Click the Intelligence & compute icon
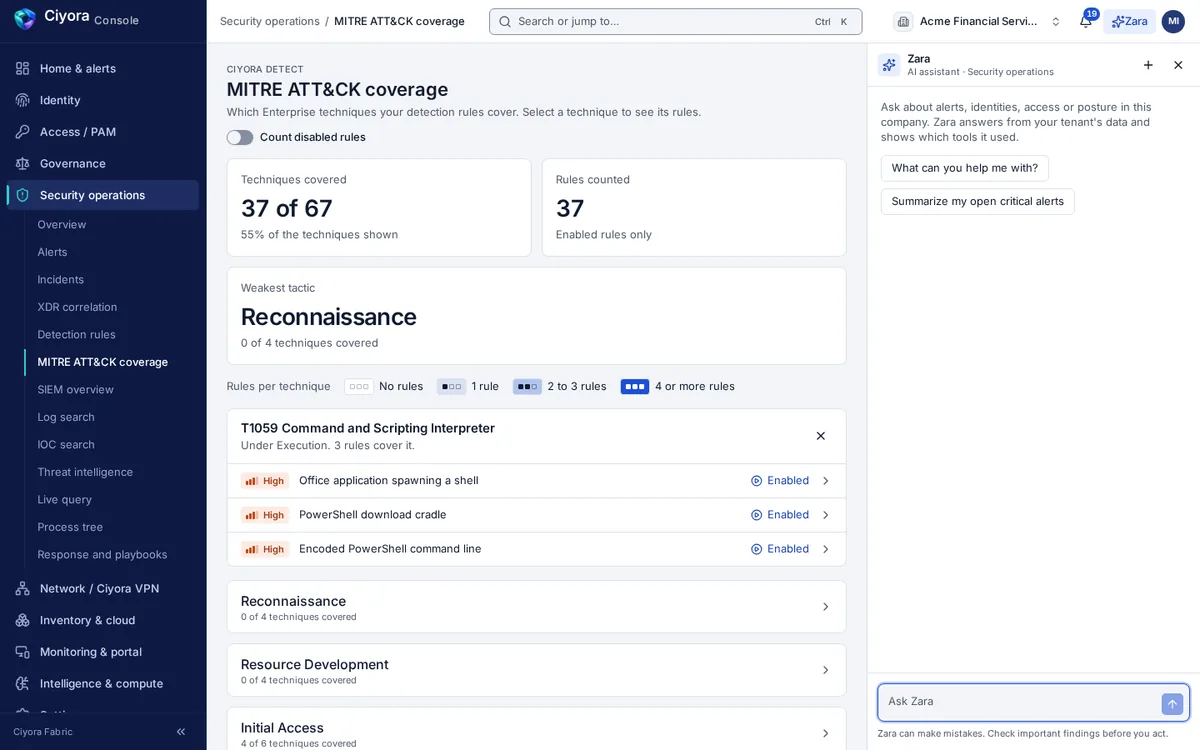This screenshot has width=1200, height=750. 23,684
